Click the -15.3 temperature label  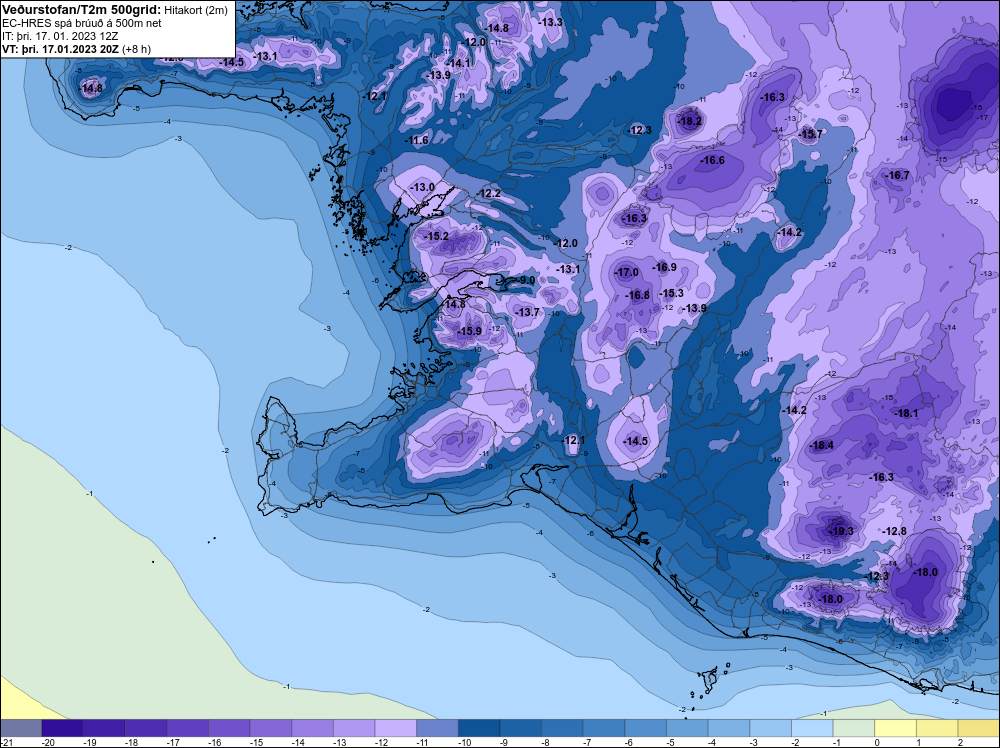click(671, 293)
